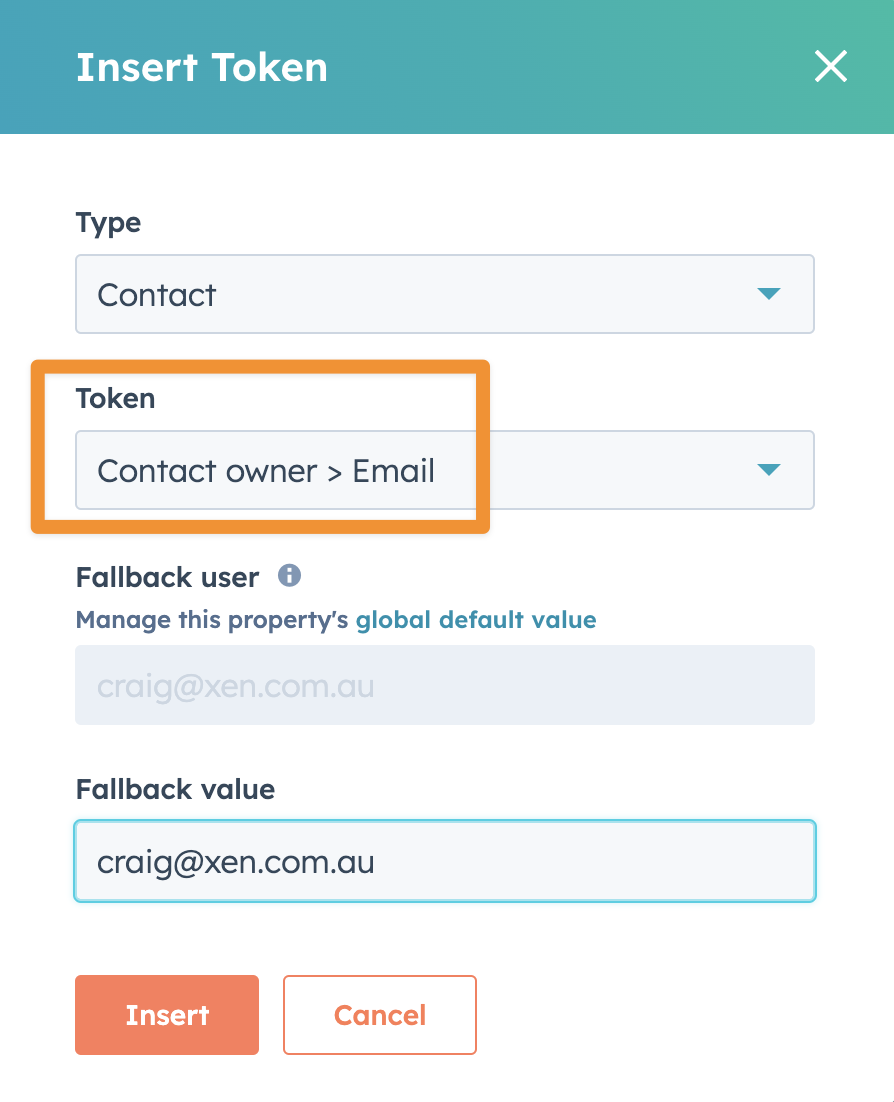This screenshot has width=894, height=1102.
Task: Click the Insert Token dialog title
Action: 202,67
